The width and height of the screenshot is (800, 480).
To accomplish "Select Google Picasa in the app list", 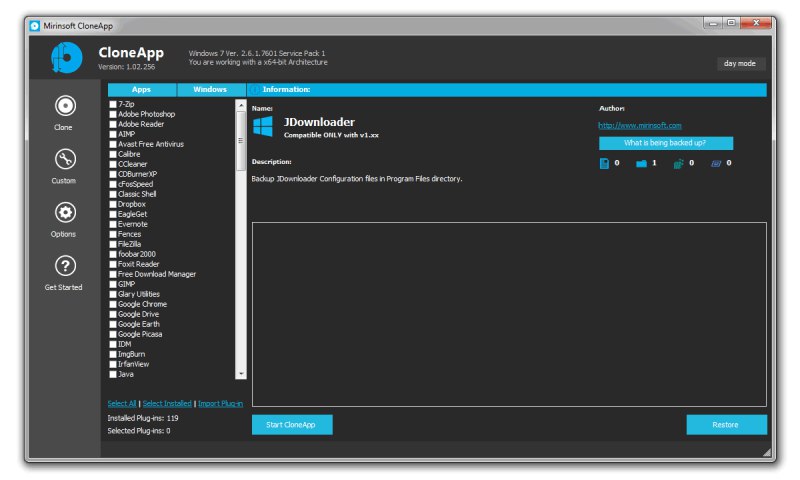I will pos(140,334).
